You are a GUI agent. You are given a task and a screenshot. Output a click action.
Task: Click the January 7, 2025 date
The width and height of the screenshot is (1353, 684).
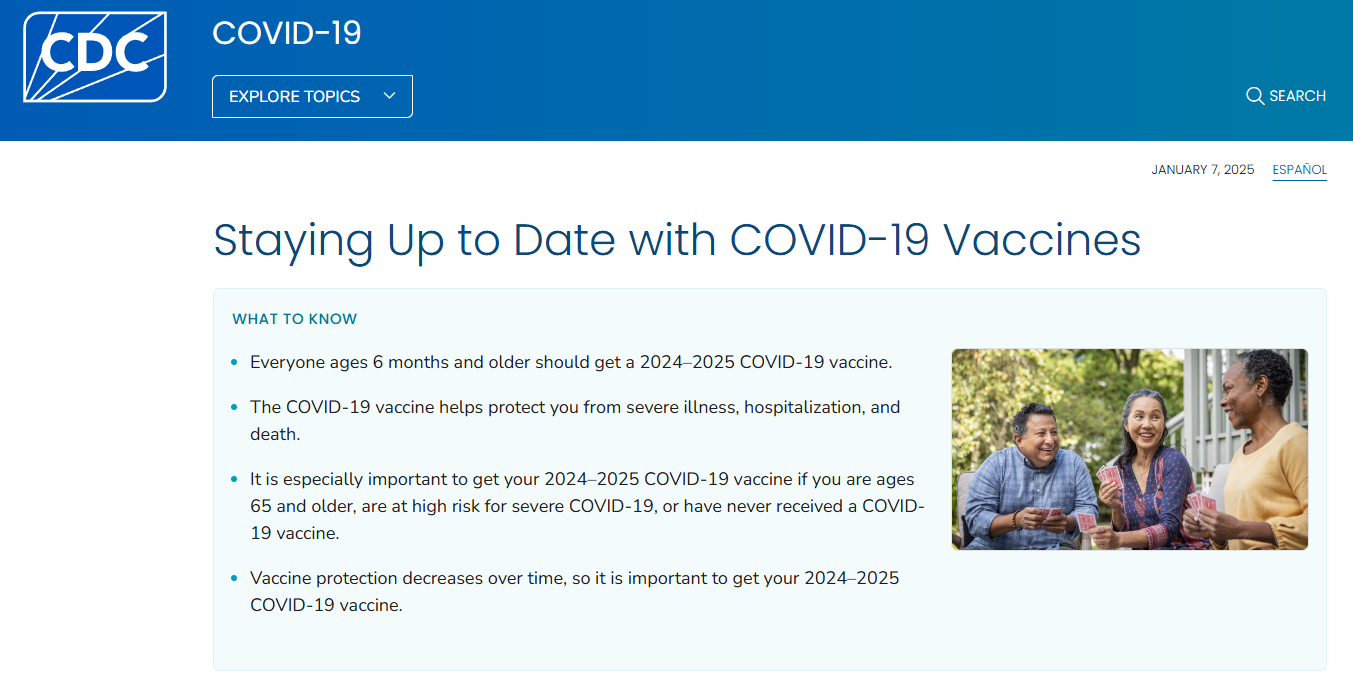(x=1202, y=170)
